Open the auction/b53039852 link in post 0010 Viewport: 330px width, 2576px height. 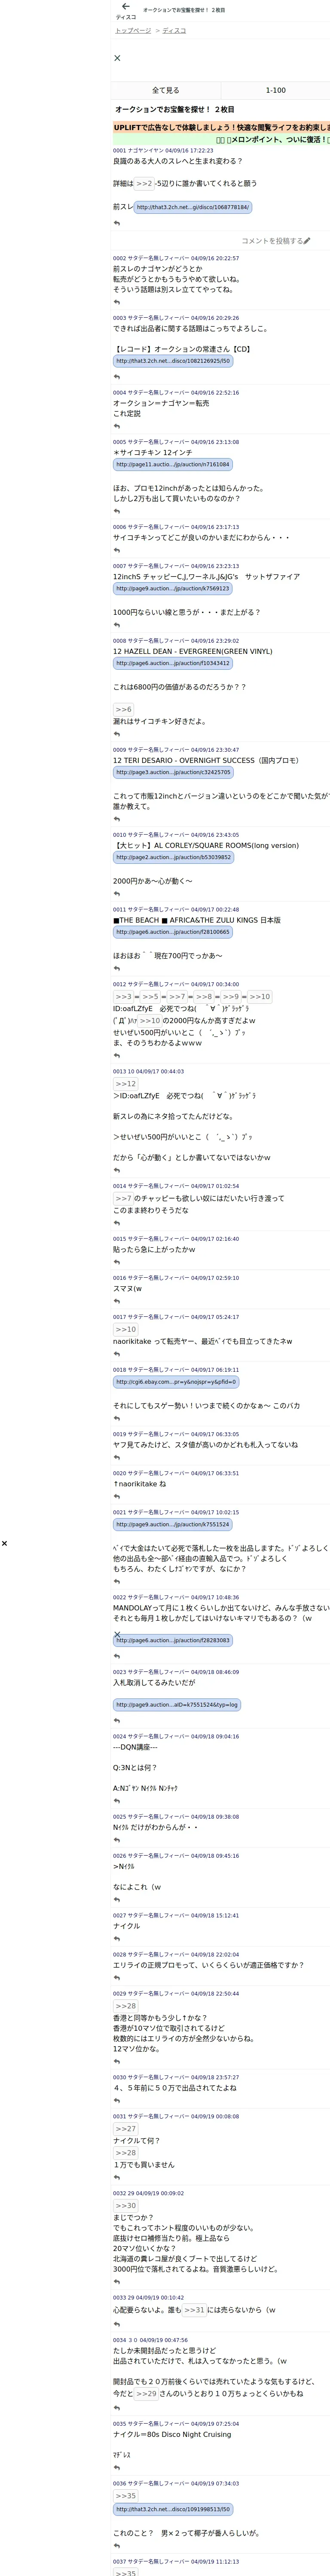[173, 857]
